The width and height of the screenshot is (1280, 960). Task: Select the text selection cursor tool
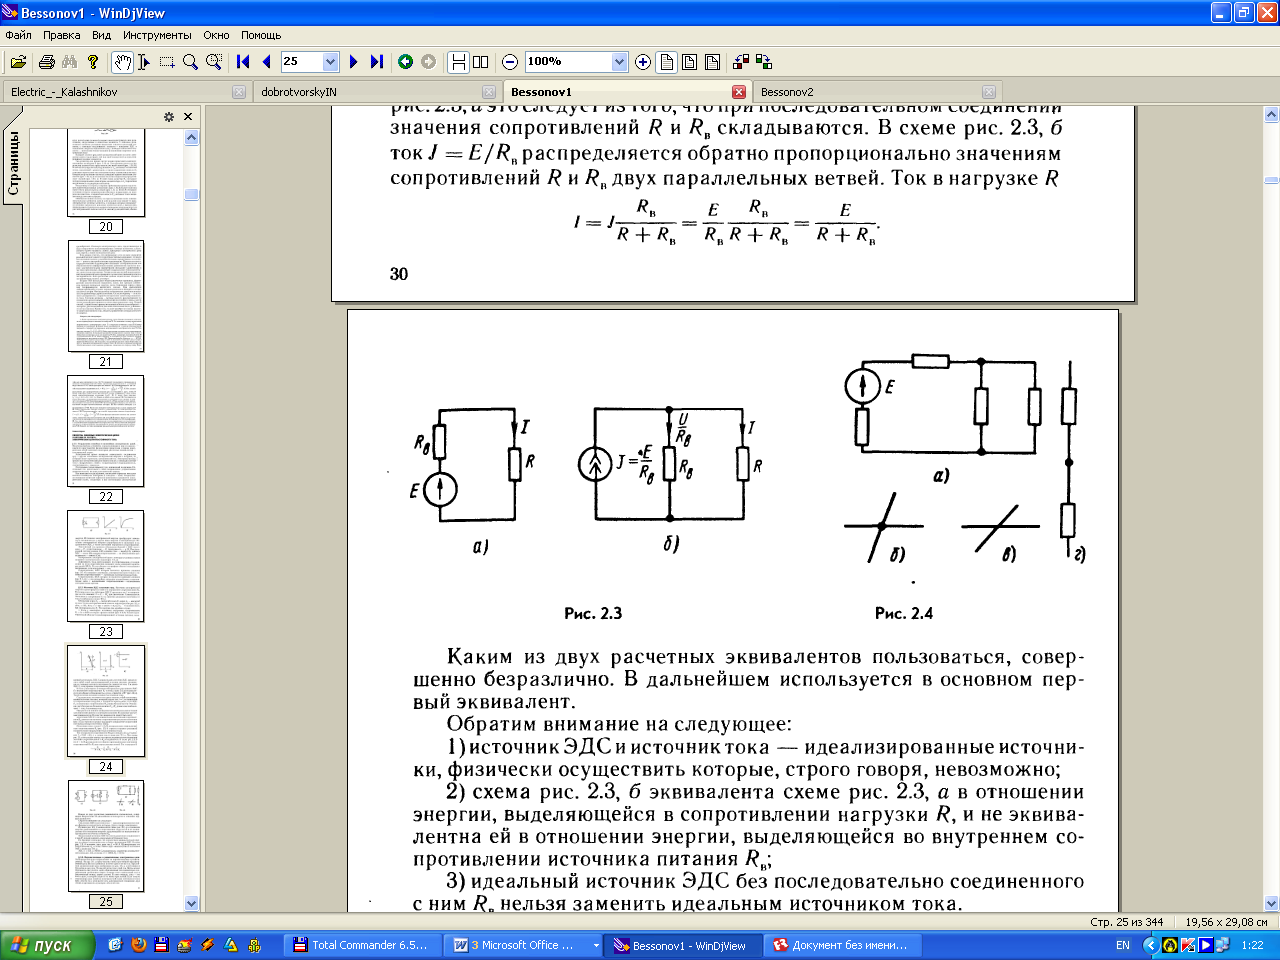click(x=144, y=62)
